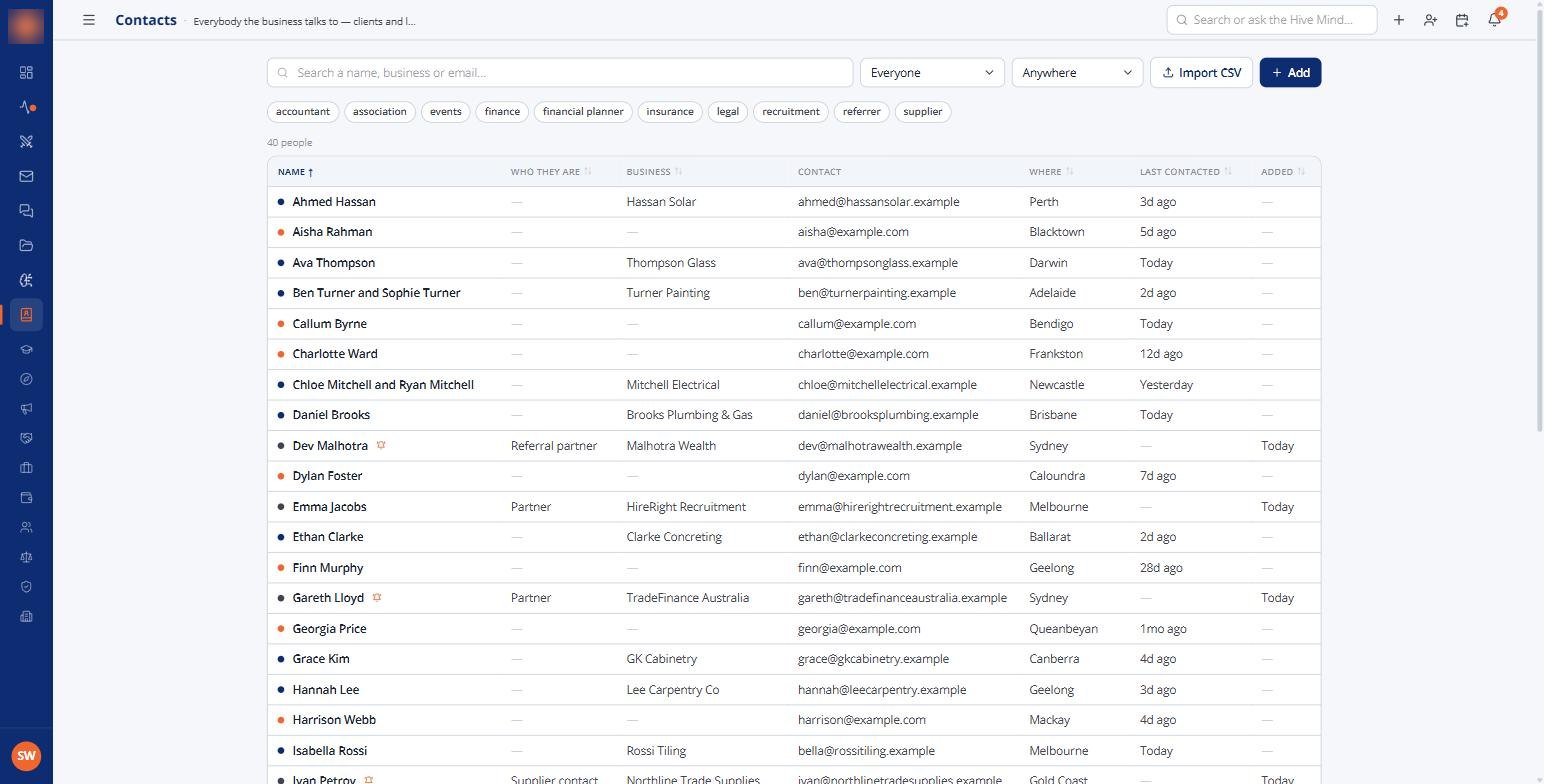The height and width of the screenshot is (784, 1544).
Task: Open the chat bubbles icon in sidebar
Action: click(26, 211)
